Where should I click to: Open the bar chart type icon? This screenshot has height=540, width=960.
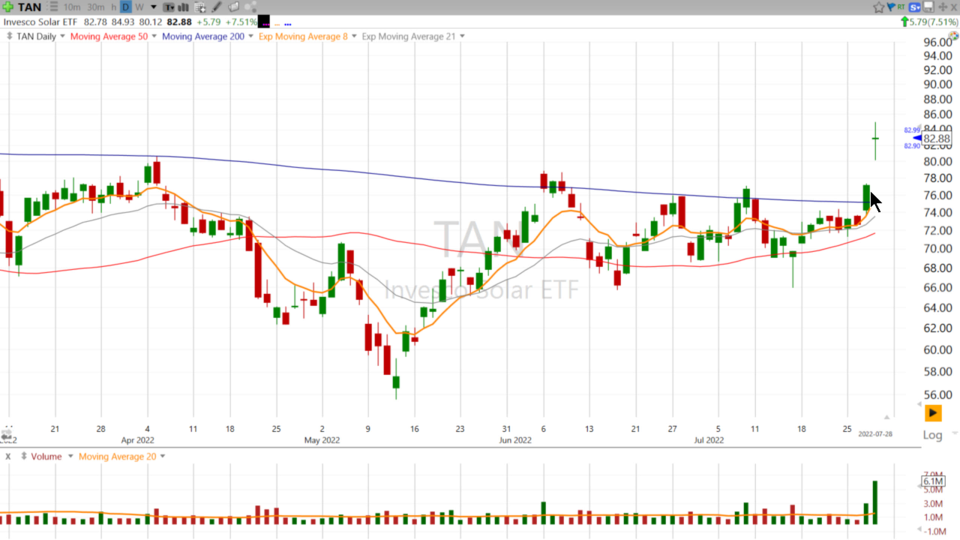click(182, 7)
